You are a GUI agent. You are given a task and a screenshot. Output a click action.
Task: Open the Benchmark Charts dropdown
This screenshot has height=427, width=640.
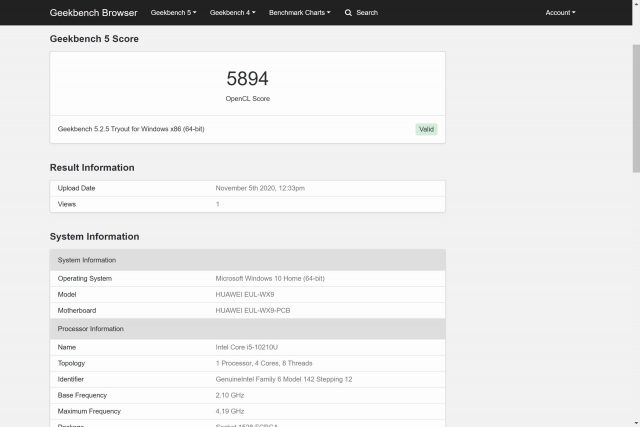pos(300,13)
